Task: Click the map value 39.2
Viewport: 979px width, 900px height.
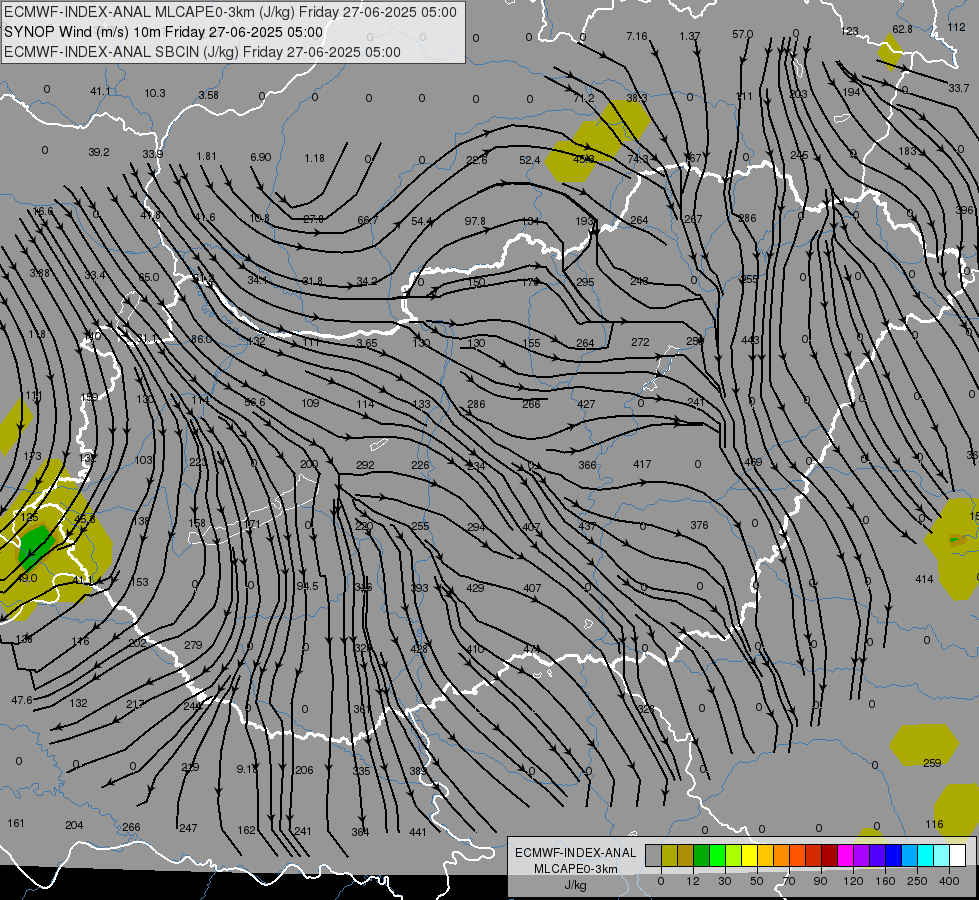Action: pos(99,152)
